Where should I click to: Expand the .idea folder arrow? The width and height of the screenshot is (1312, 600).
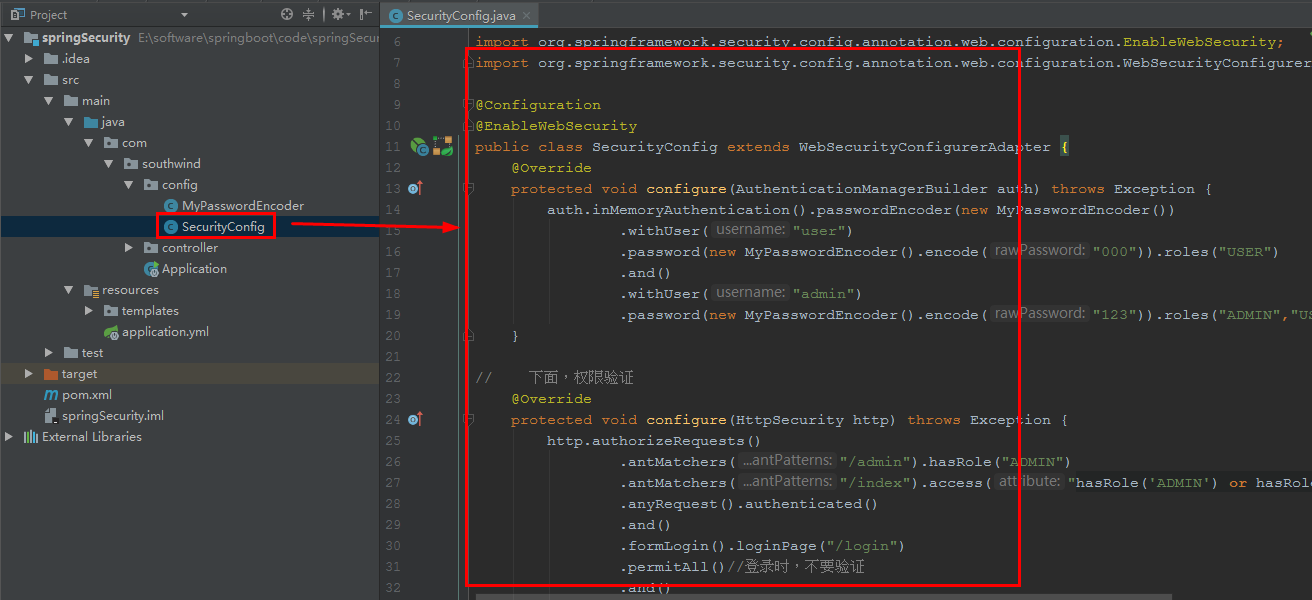pos(30,59)
